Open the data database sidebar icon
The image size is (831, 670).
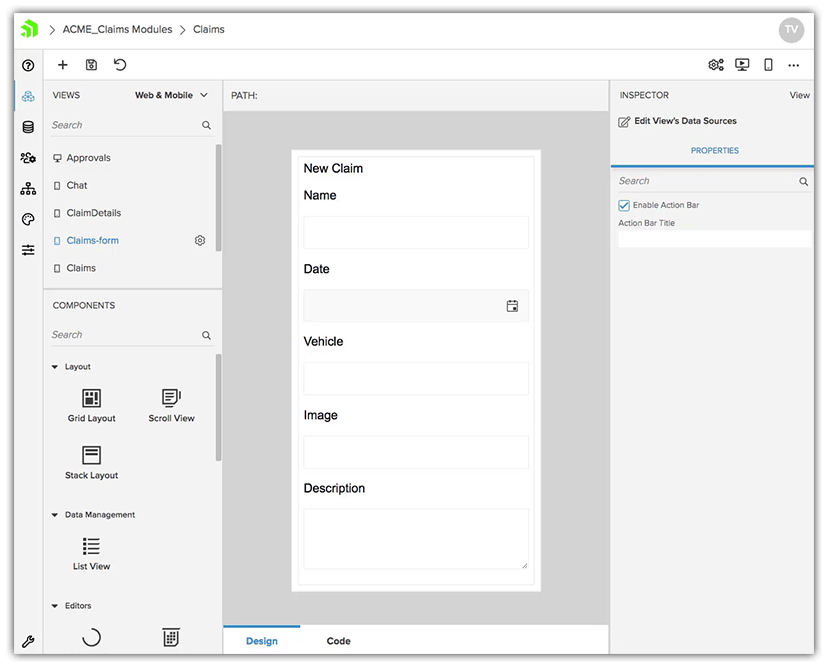pyautogui.click(x=28, y=127)
